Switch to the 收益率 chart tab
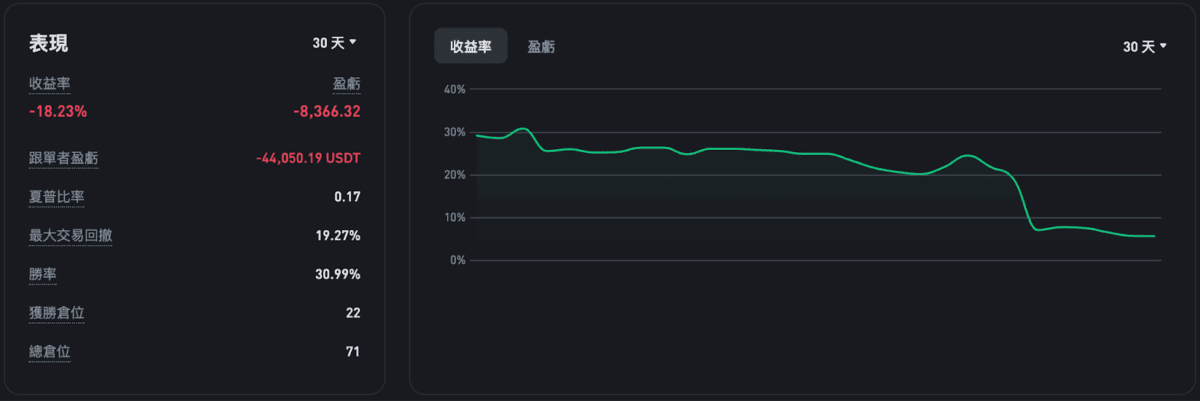This screenshot has height=401, width=1200. pos(470,46)
